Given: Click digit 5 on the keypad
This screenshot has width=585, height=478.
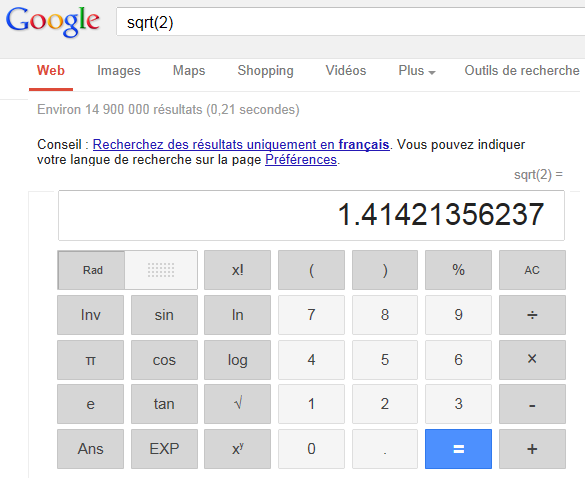Looking at the screenshot, I should [x=385, y=360].
